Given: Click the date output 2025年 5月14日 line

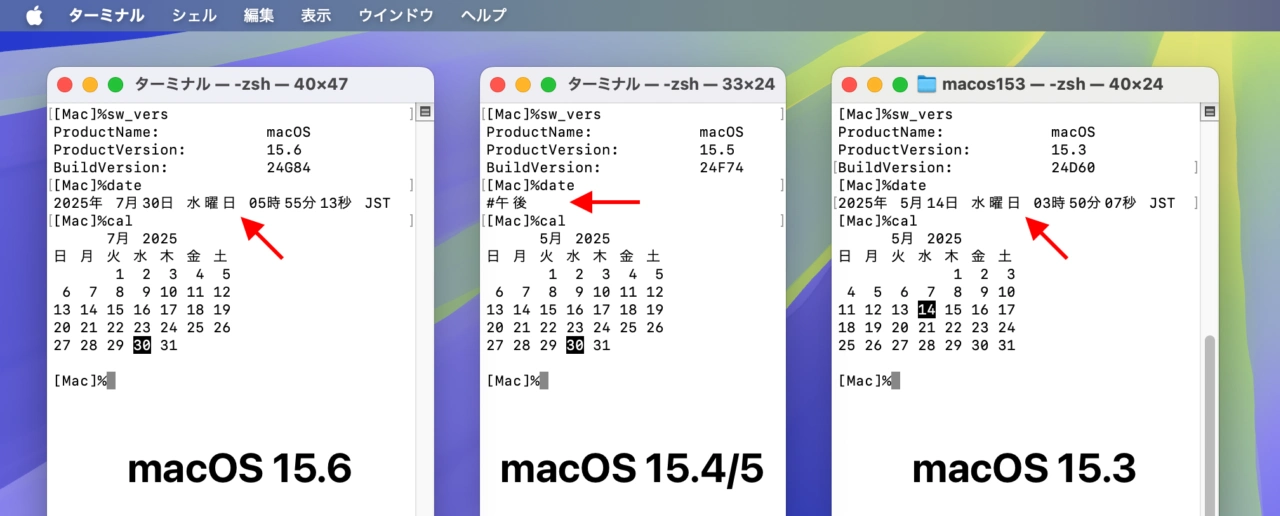Looking at the screenshot, I should click(1006, 203).
